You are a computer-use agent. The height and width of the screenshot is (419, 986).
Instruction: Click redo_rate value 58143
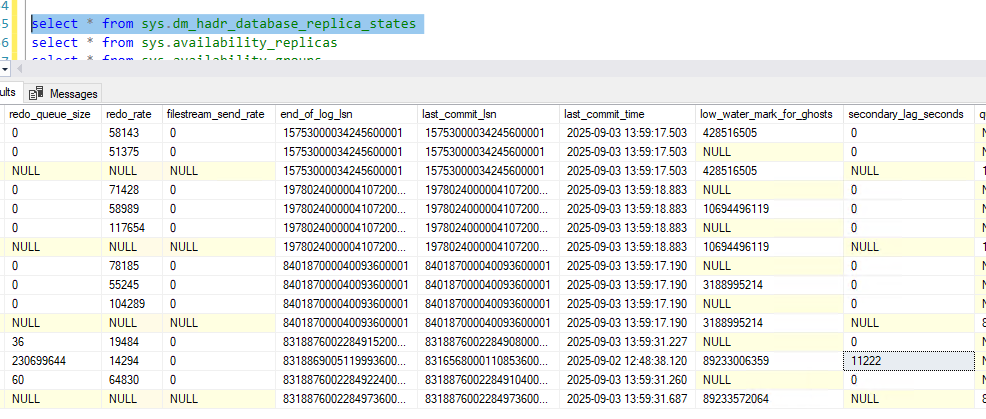[x=133, y=133]
